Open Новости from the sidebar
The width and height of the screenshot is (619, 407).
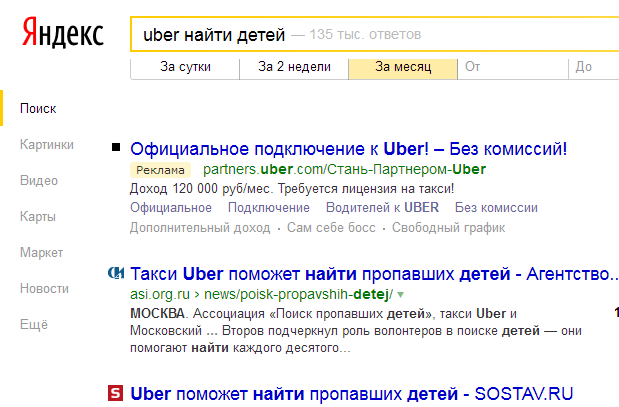tap(44, 288)
